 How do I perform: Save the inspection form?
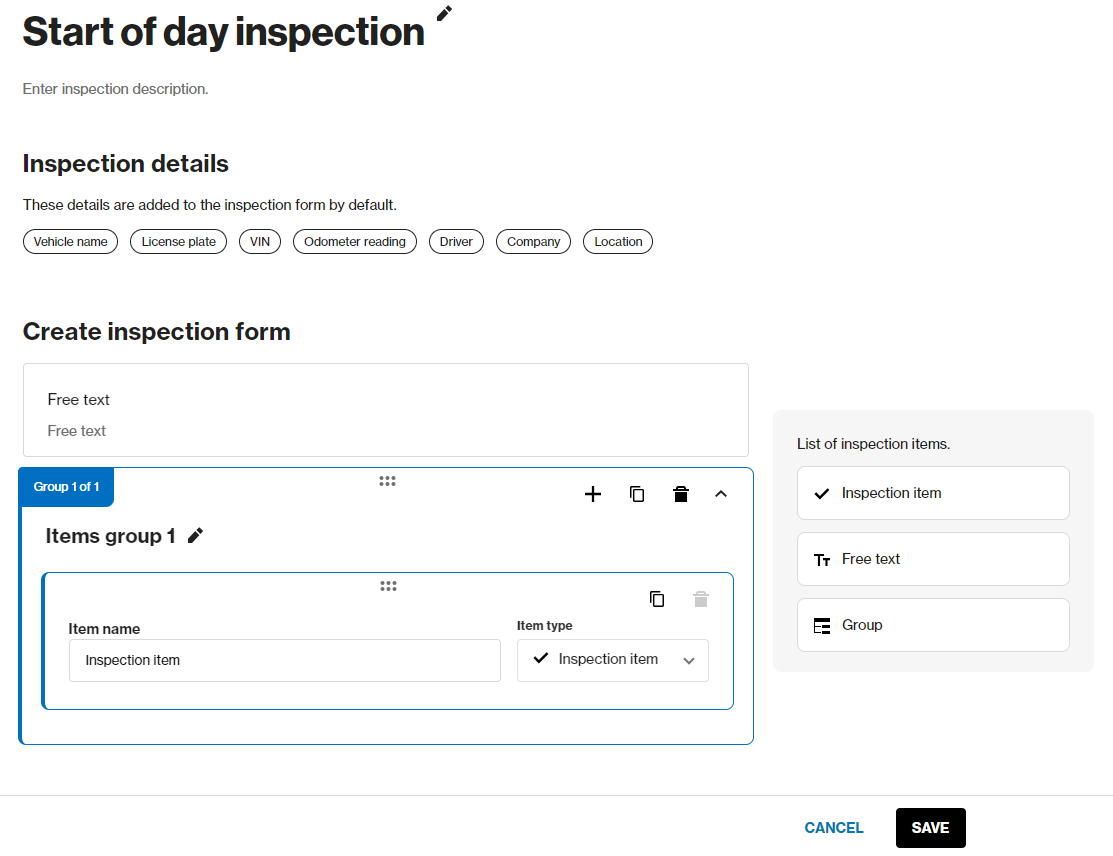pos(930,828)
